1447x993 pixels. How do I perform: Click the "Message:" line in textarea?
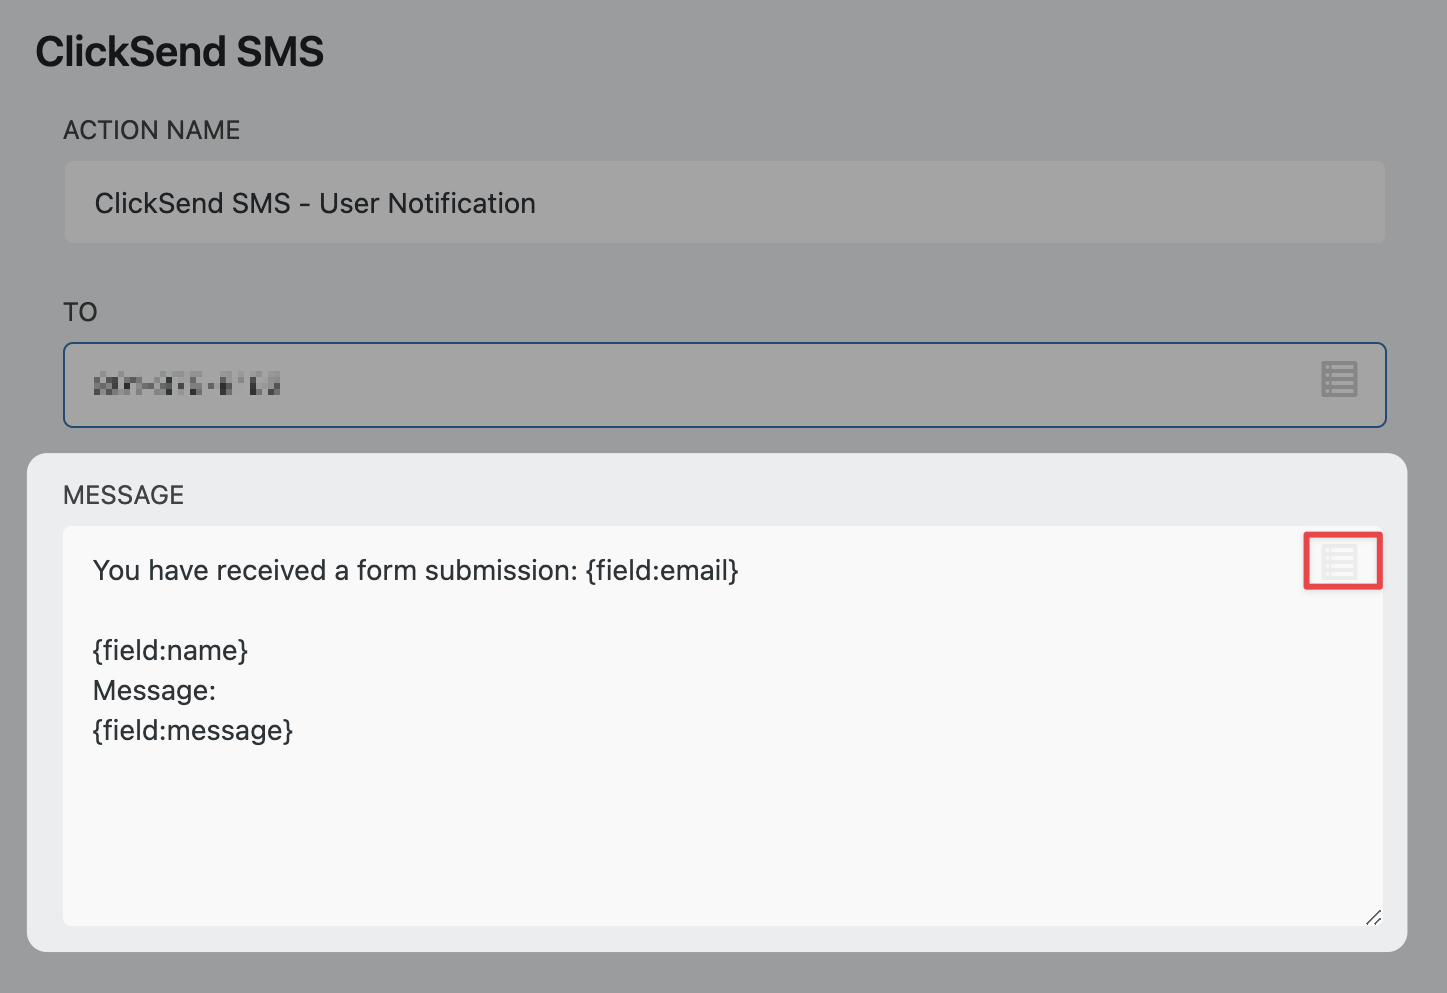click(x=154, y=691)
